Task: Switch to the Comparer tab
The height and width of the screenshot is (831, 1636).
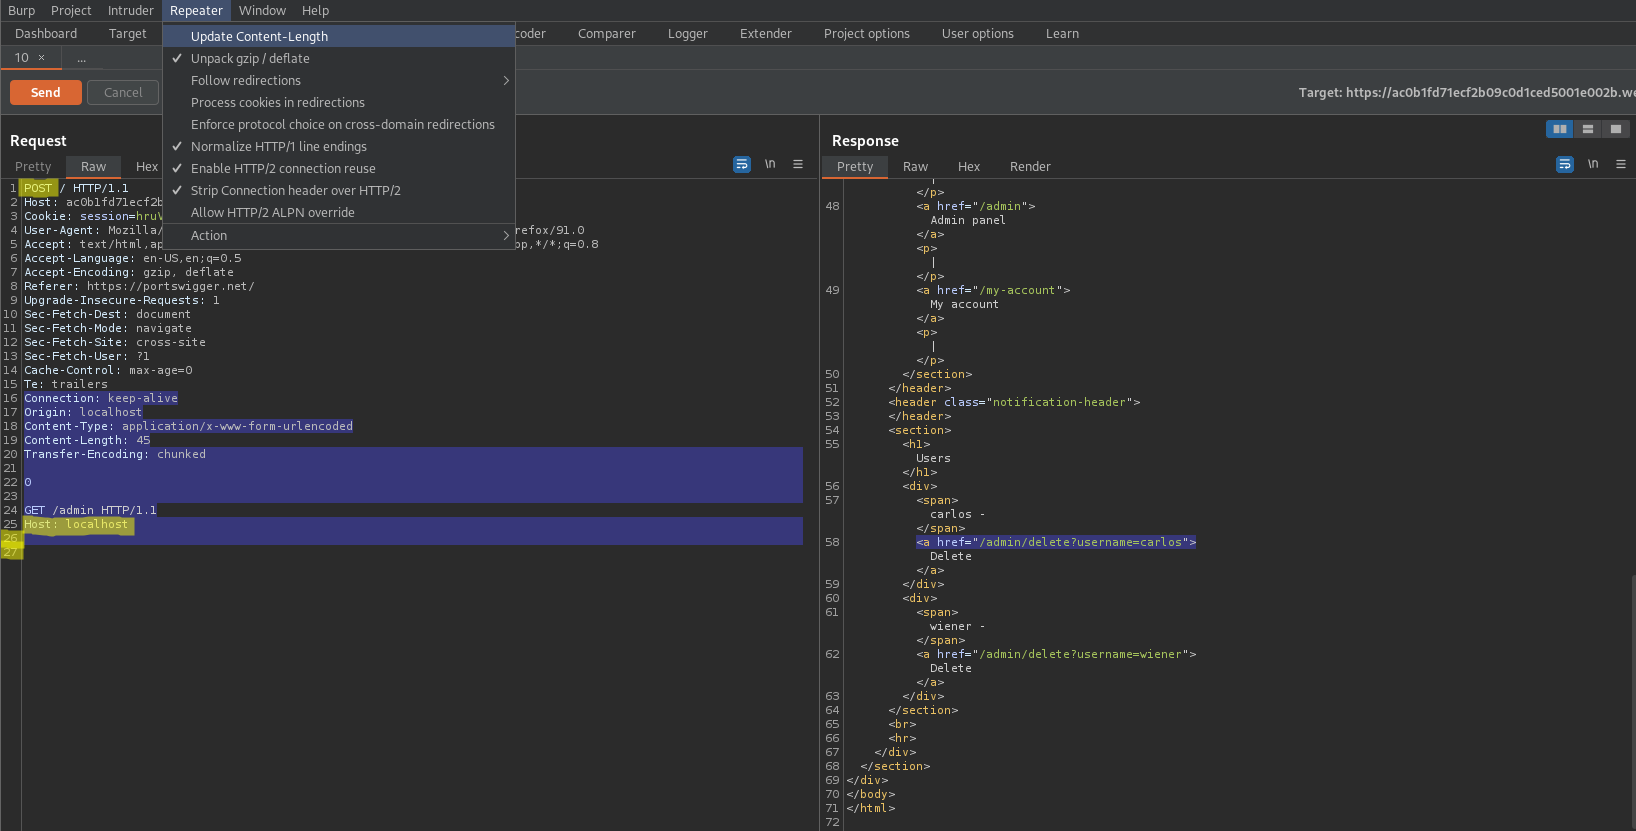Action: [x=607, y=33]
